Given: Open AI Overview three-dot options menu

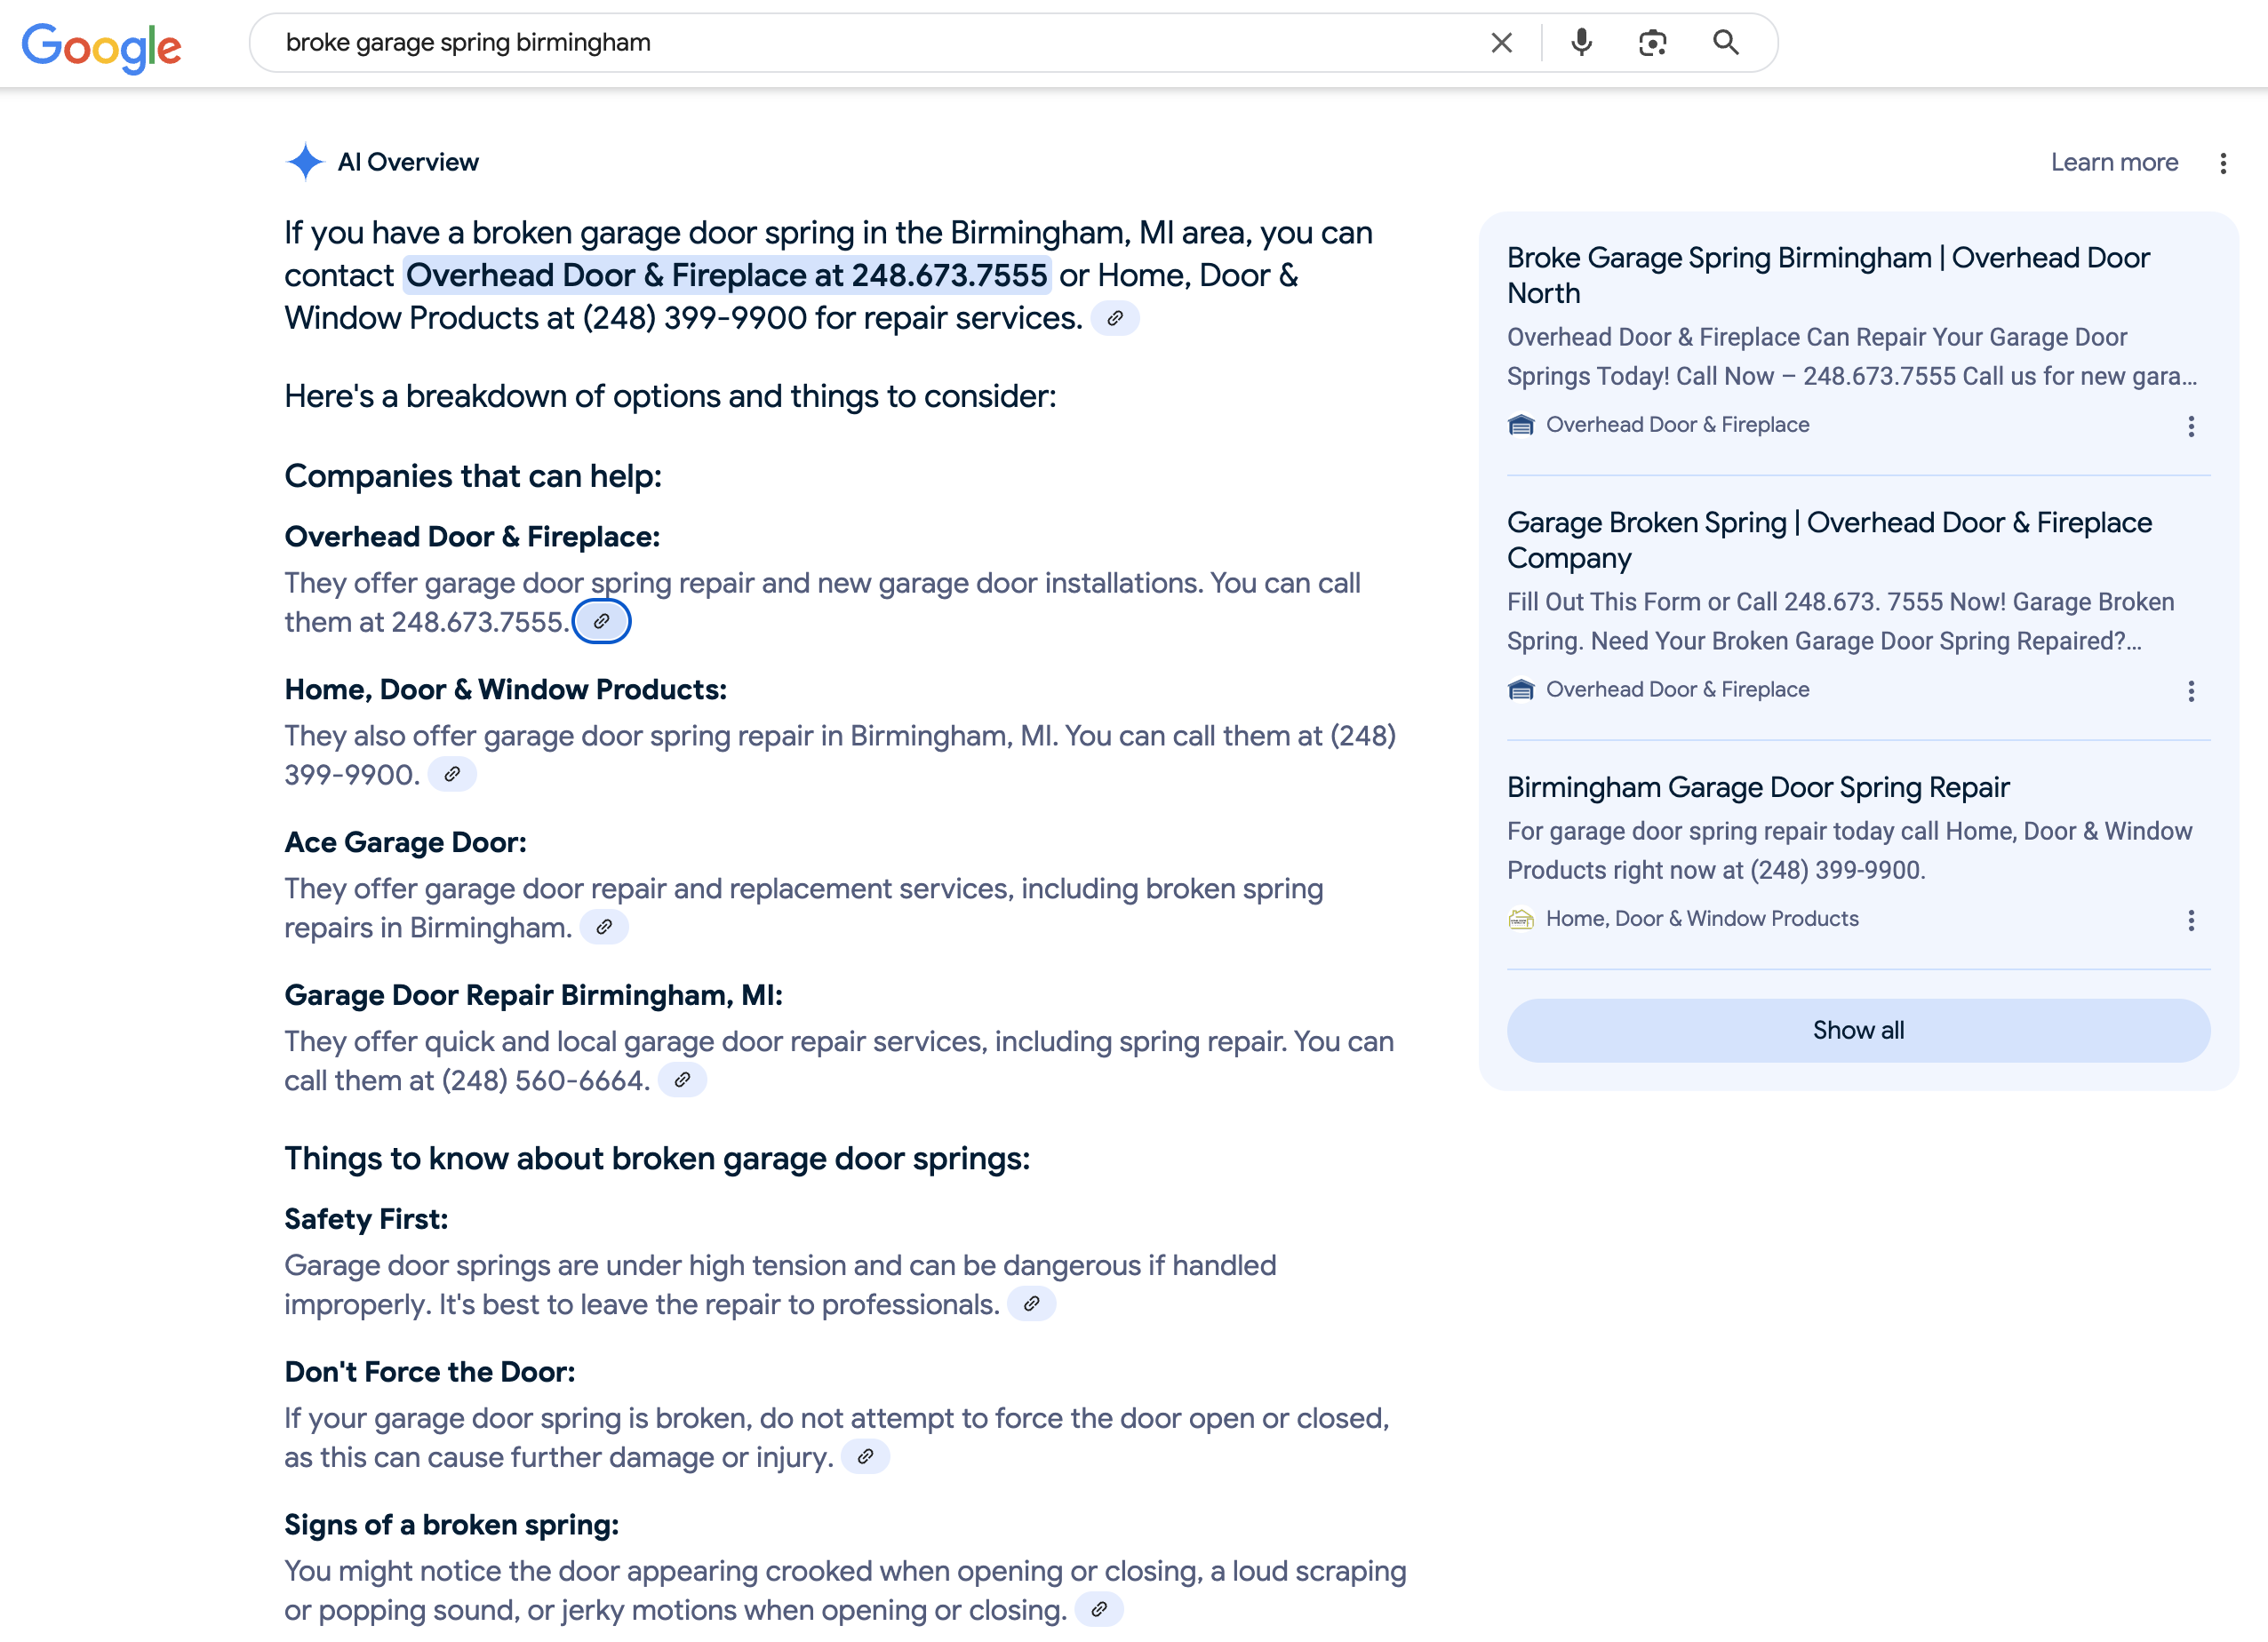Looking at the screenshot, I should (2222, 163).
